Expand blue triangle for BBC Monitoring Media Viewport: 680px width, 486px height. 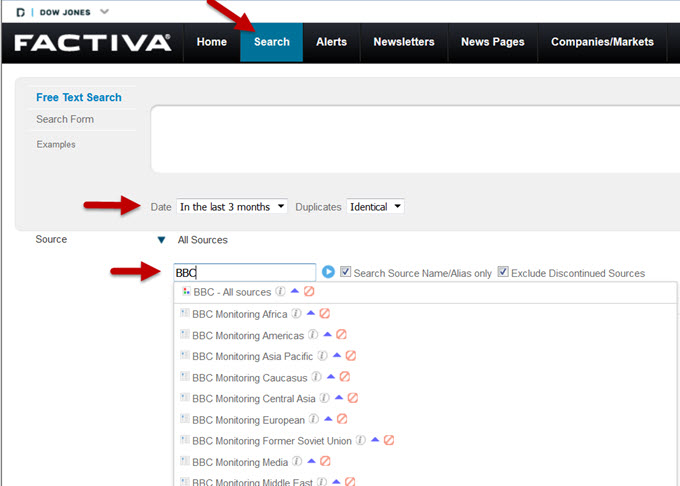point(311,461)
